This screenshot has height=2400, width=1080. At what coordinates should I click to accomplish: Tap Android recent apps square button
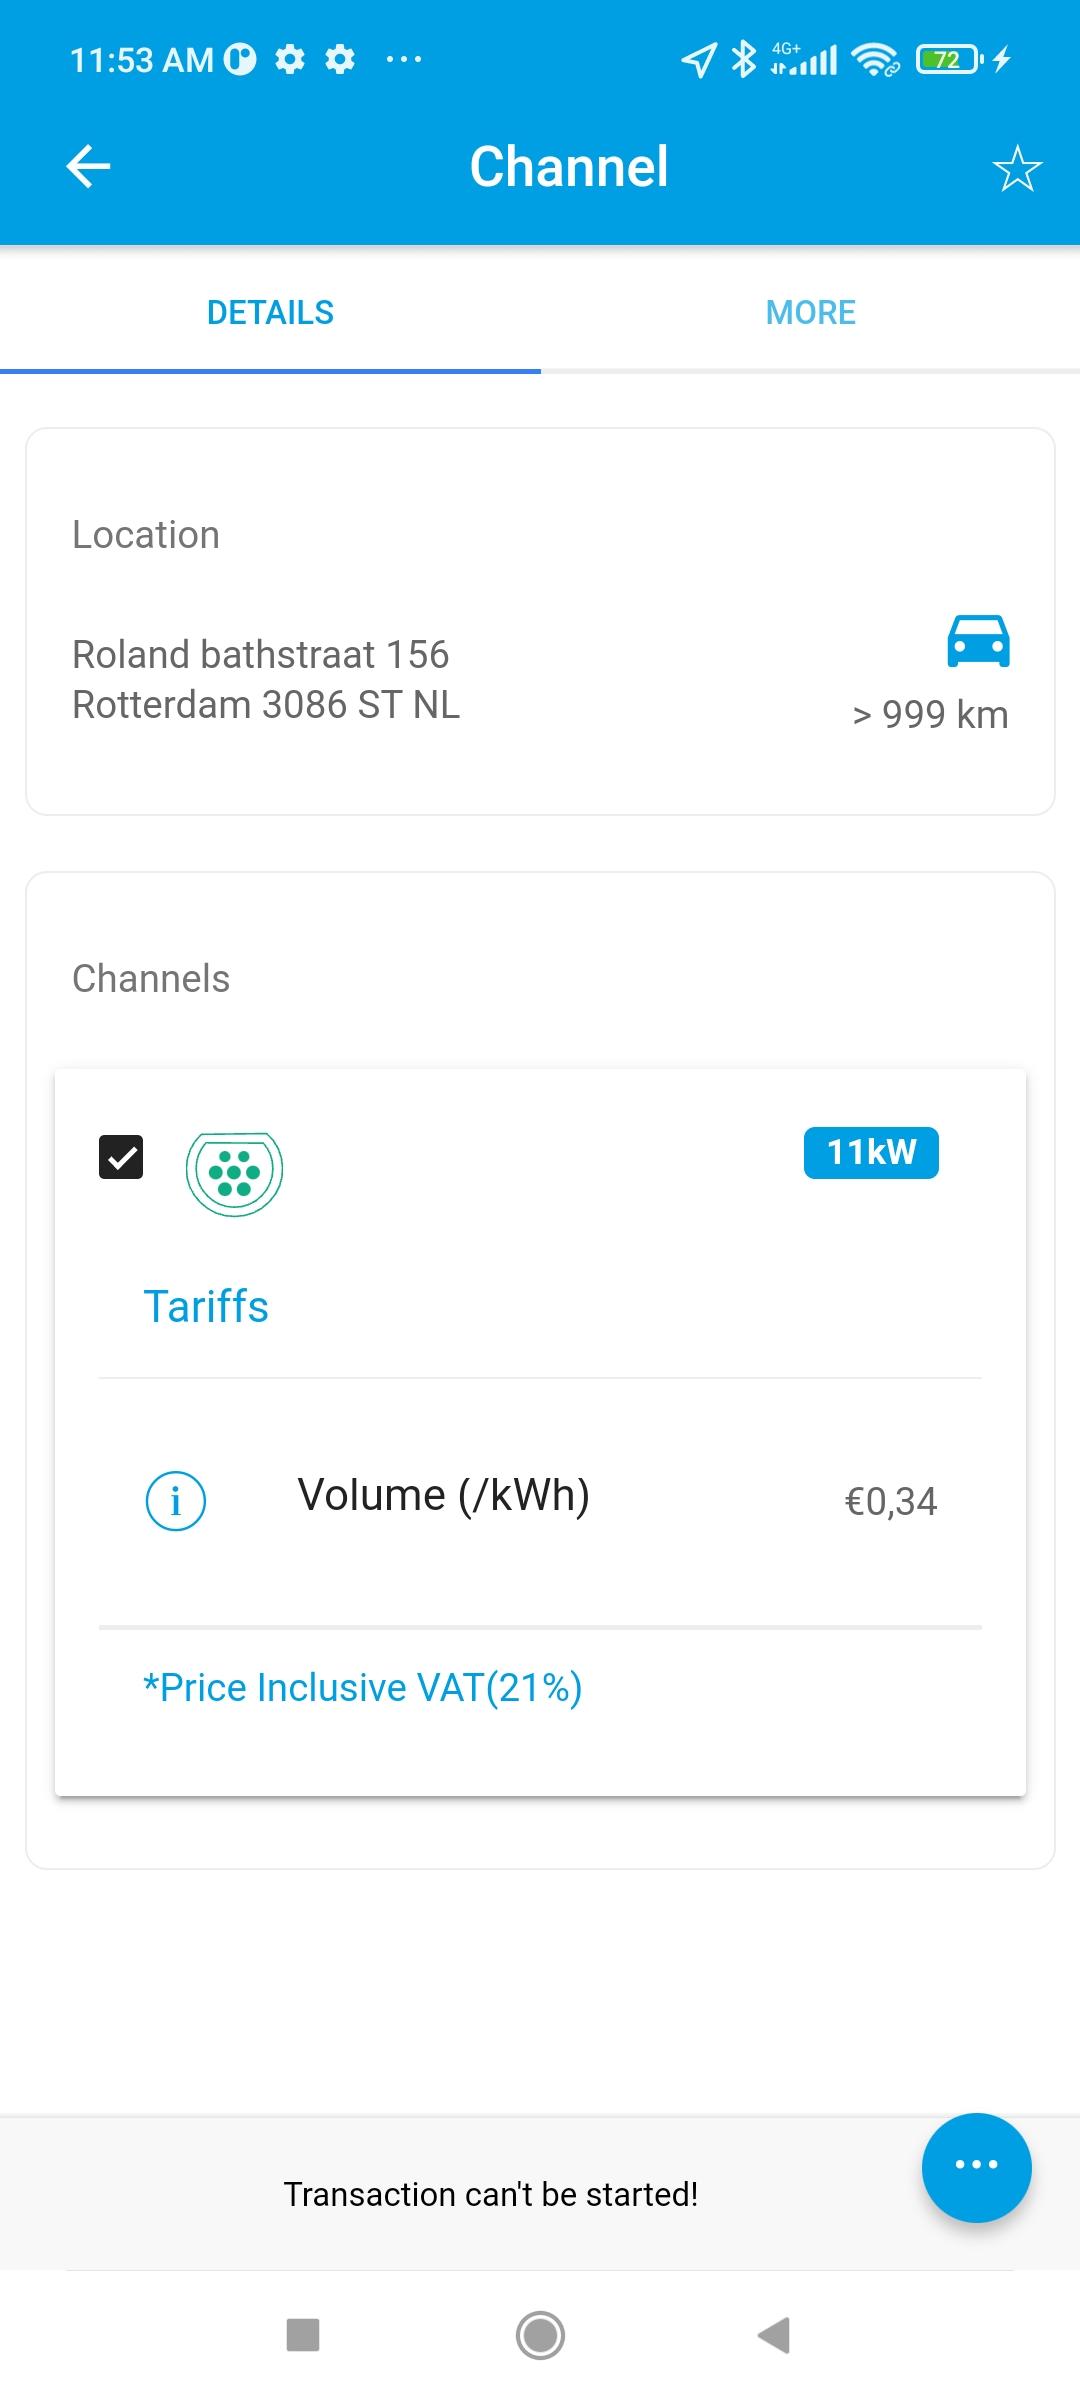pos(303,2335)
